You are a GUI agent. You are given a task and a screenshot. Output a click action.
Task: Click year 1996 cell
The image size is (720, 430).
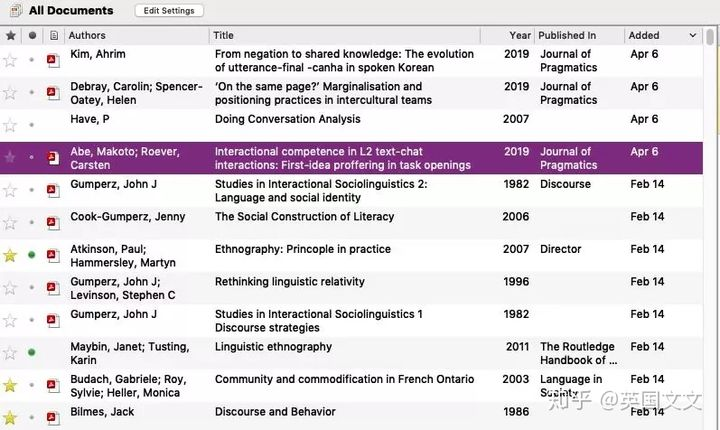coord(516,282)
